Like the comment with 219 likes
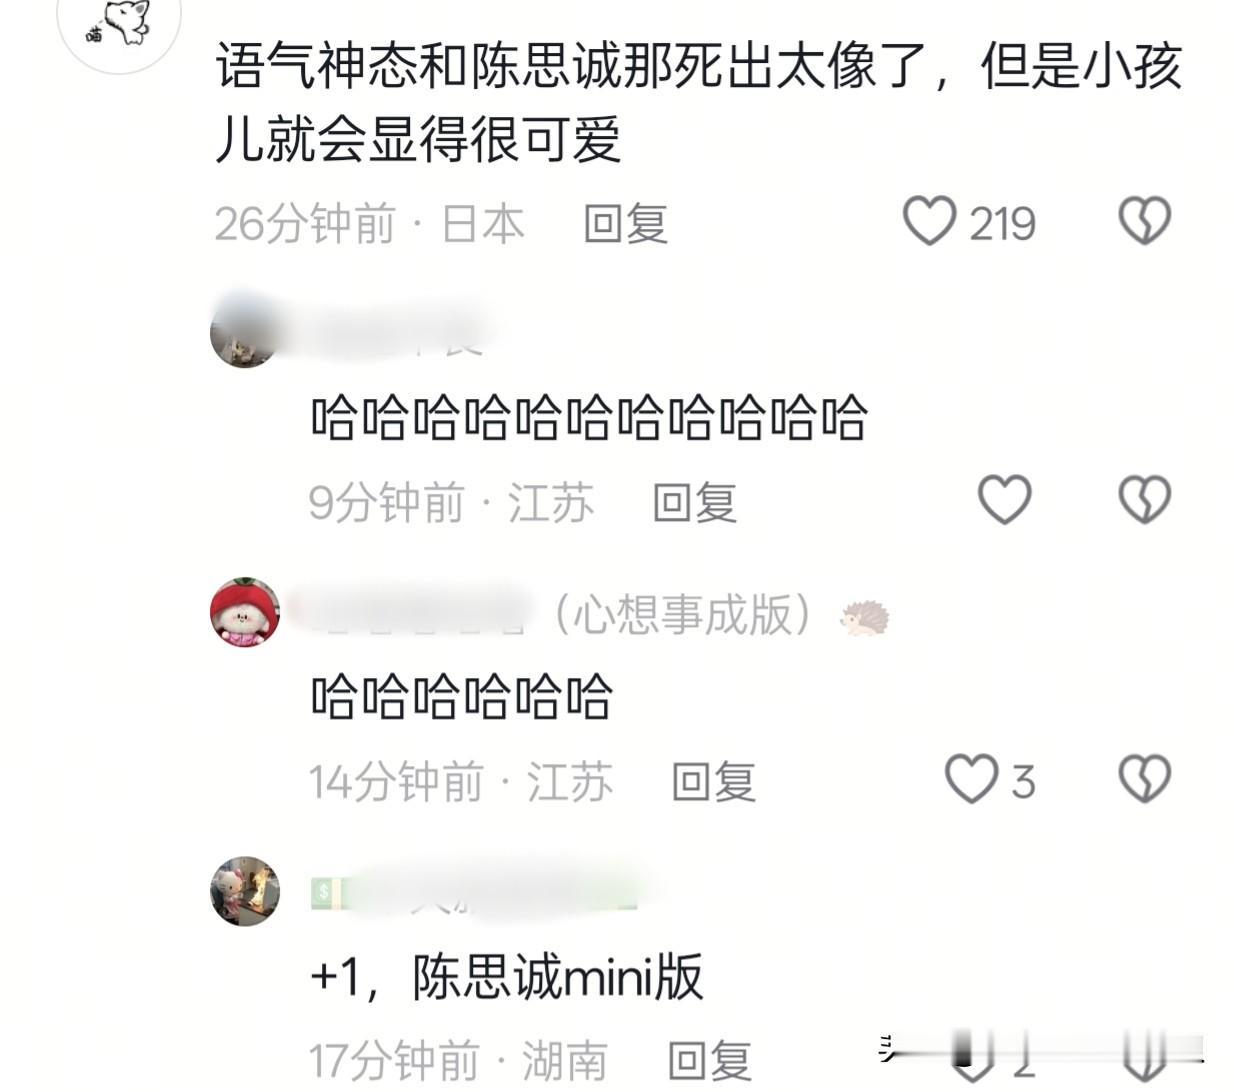 point(929,221)
